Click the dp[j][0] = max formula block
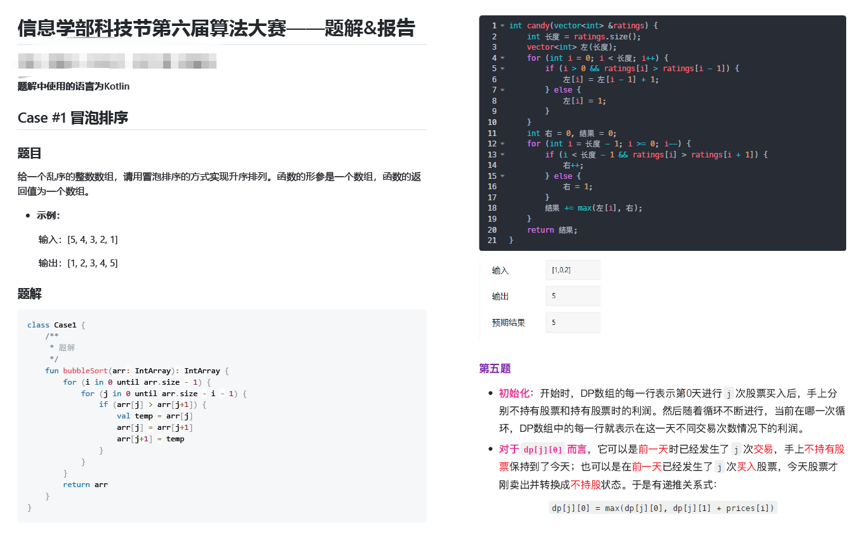Image resolution: width=867 pixels, height=537 pixels. pos(663,508)
